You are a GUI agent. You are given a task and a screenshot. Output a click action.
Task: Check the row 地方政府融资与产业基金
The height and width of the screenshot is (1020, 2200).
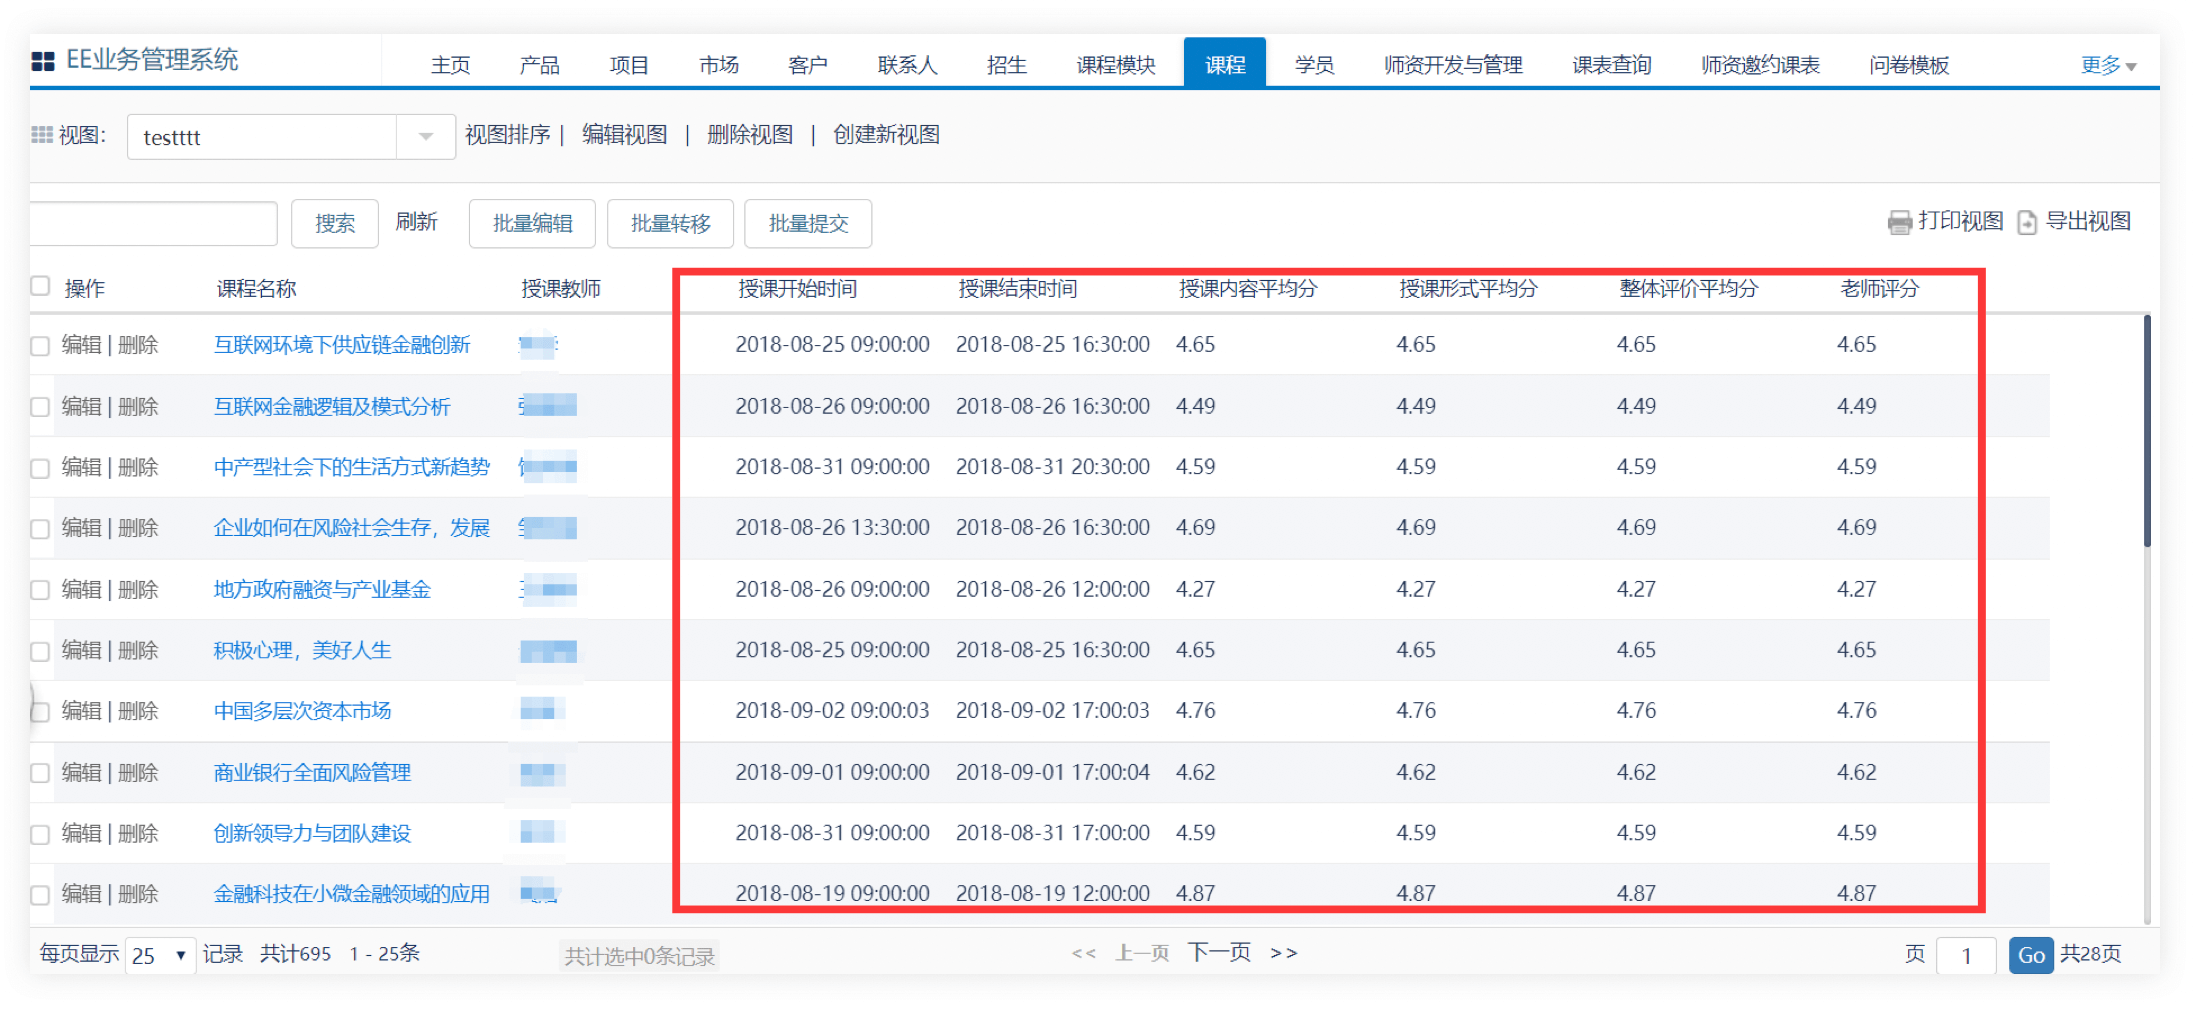(40, 590)
